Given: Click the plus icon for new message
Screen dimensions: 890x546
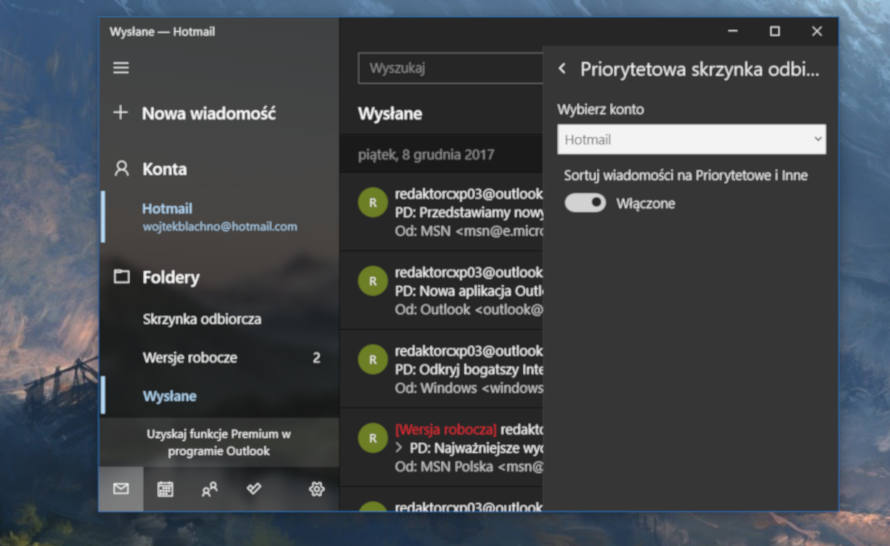Looking at the screenshot, I should click(120, 112).
